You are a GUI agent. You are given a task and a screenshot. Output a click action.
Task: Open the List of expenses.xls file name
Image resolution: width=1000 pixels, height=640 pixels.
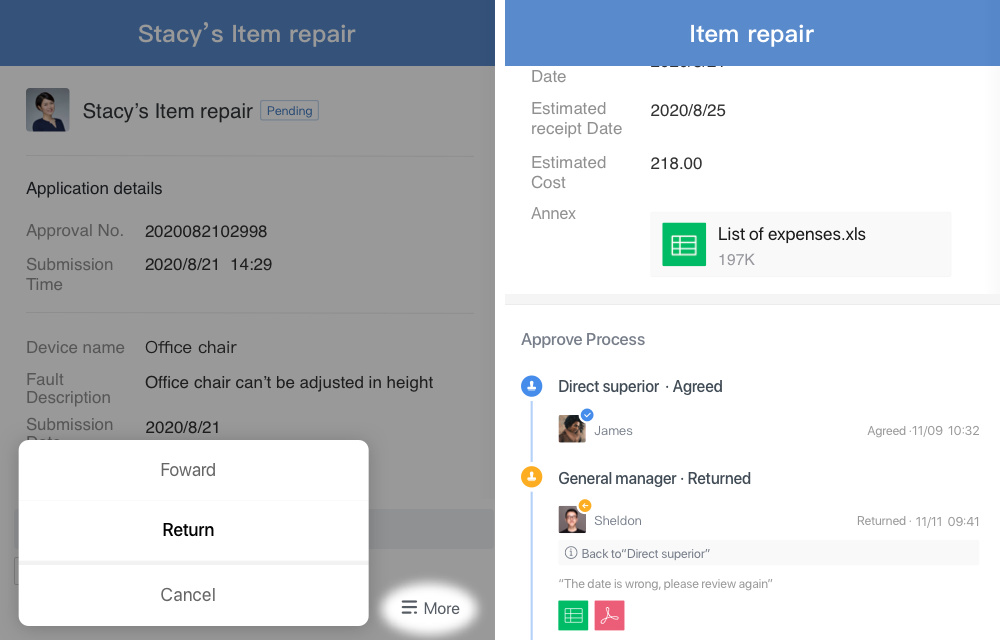point(791,234)
